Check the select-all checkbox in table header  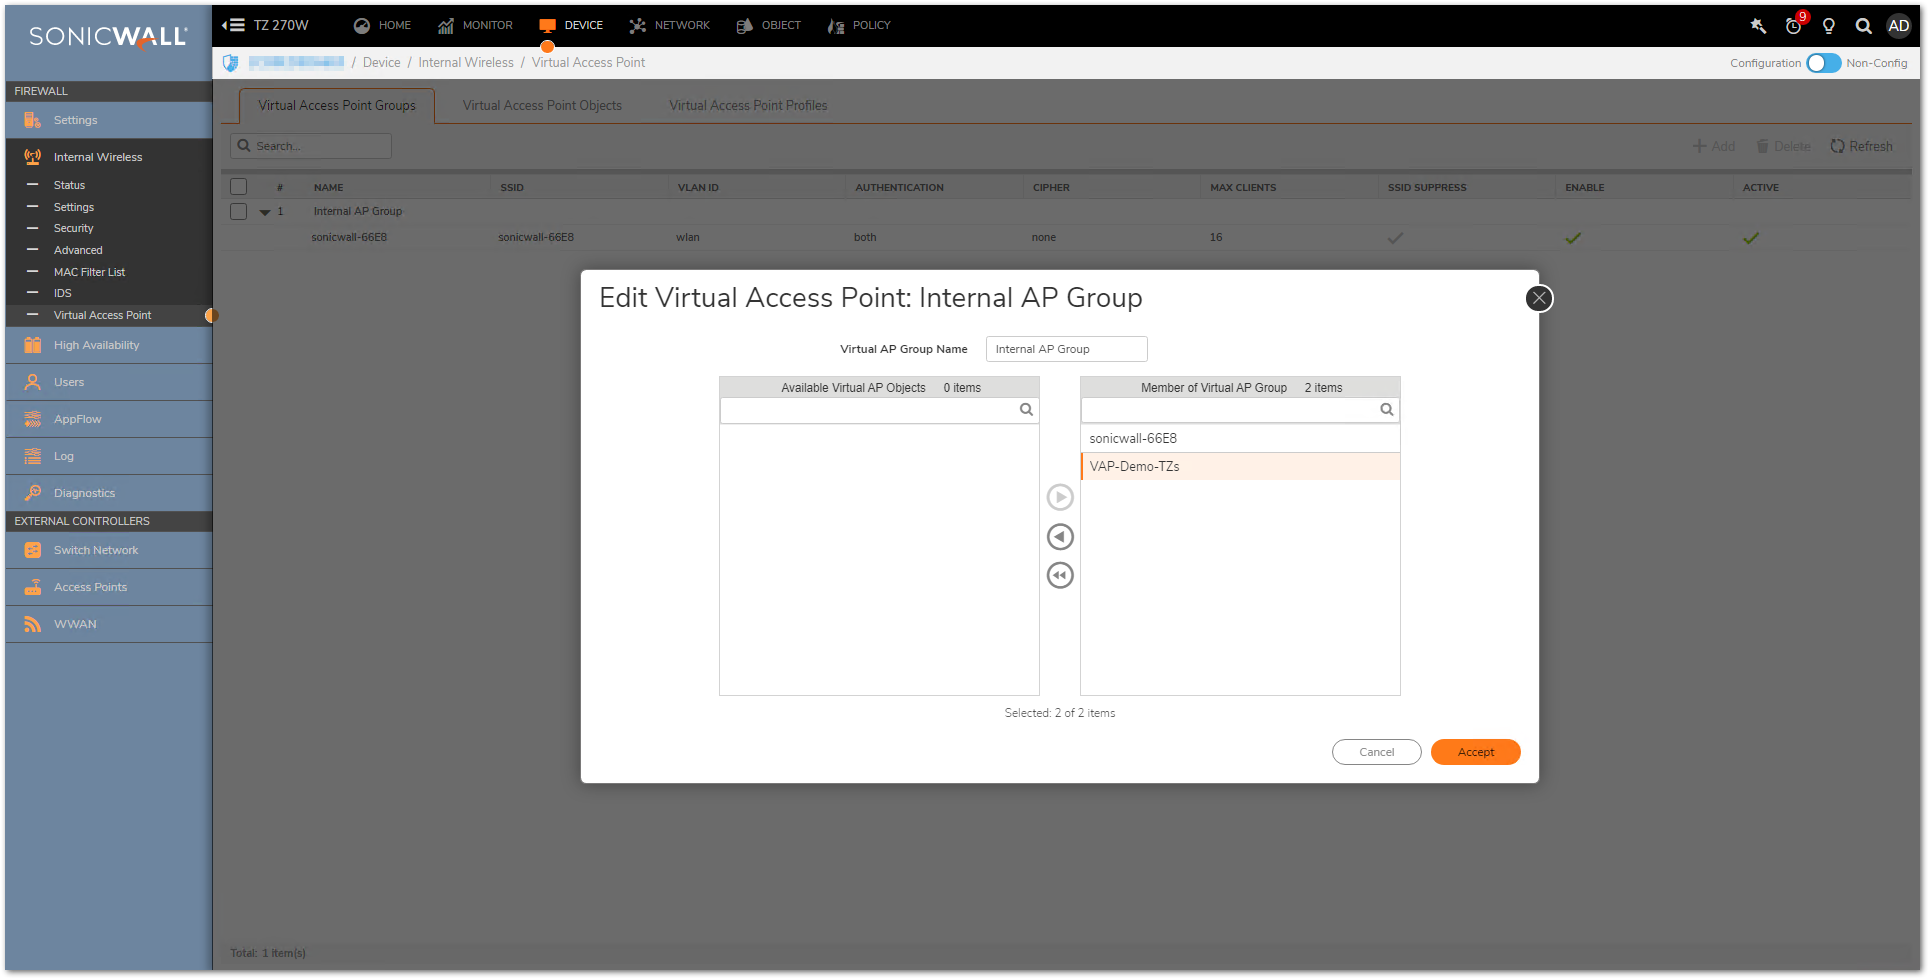(x=238, y=187)
